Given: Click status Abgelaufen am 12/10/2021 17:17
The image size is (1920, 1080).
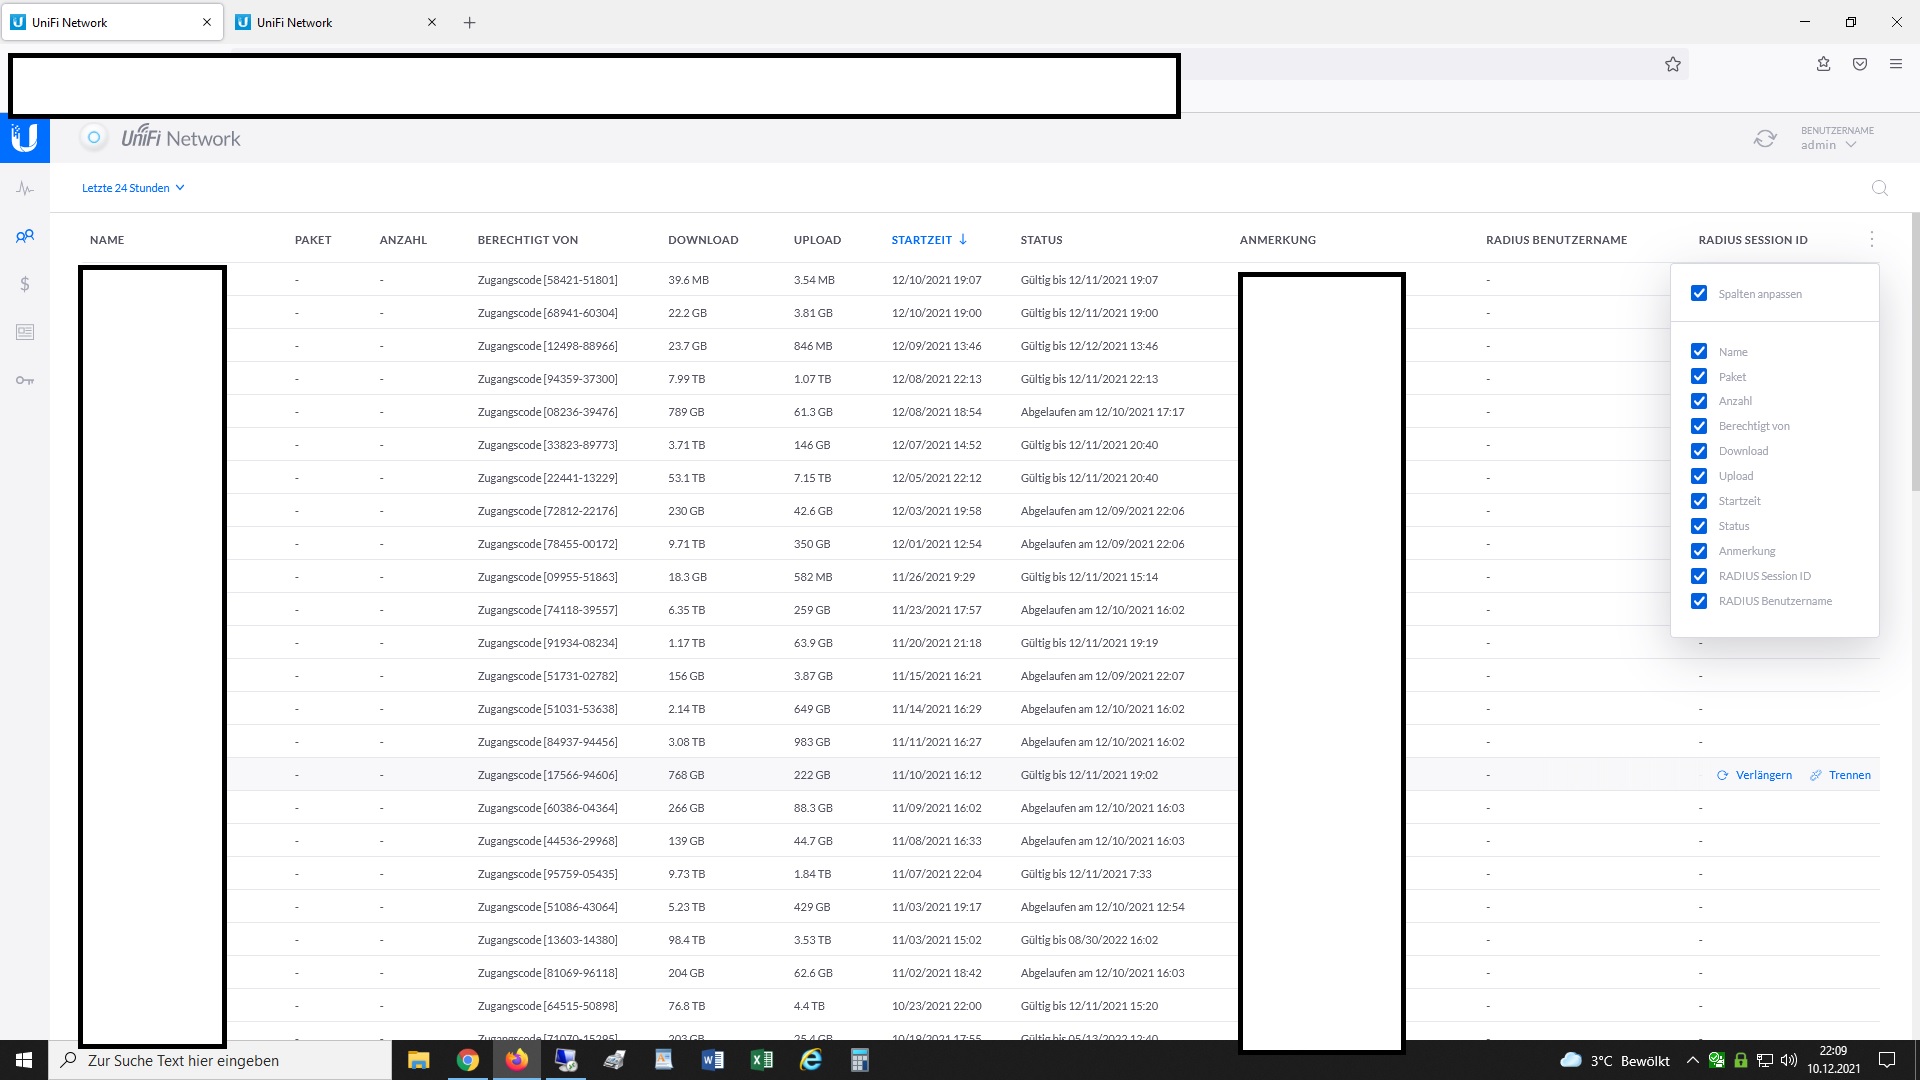Looking at the screenshot, I should pyautogui.click(x=1102, y=412).
